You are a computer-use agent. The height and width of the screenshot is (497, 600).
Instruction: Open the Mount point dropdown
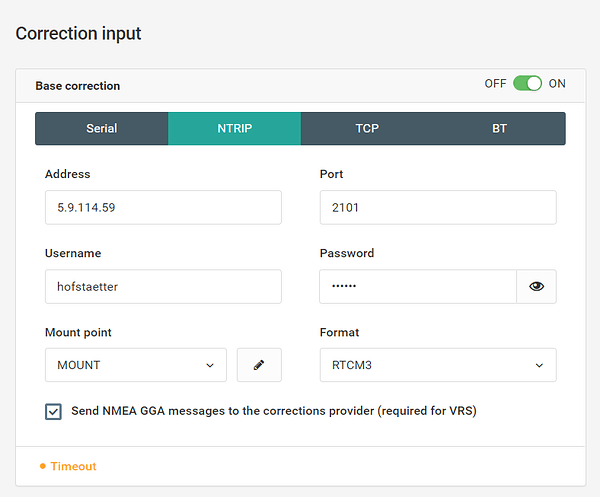[136, 365]
